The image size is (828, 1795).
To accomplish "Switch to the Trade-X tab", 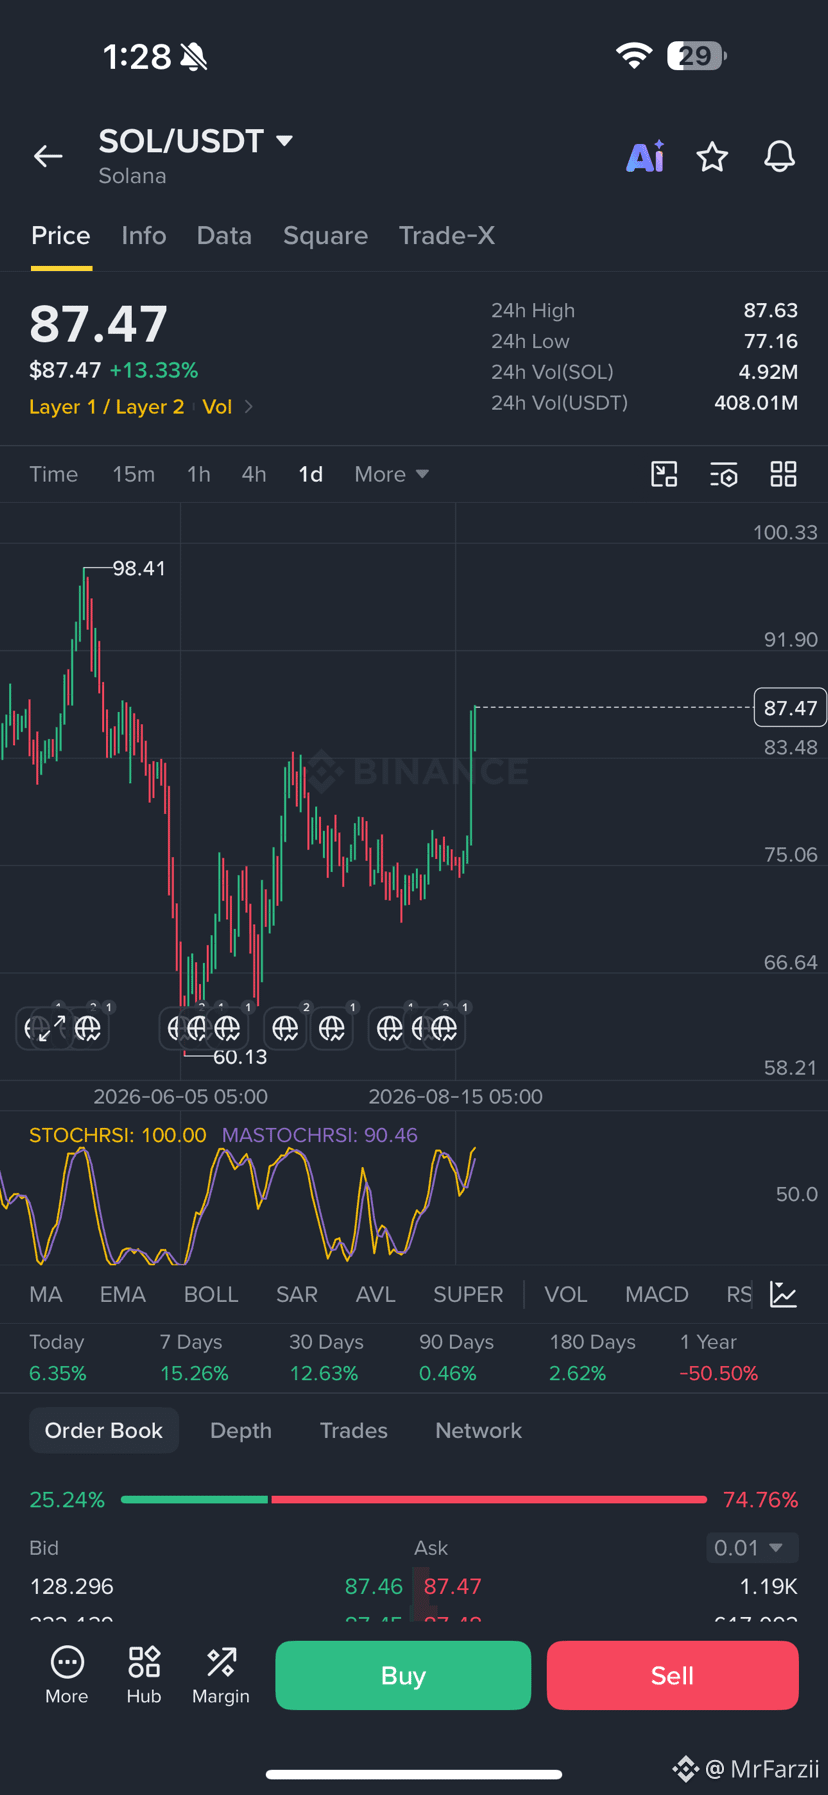I will [447, 236].
